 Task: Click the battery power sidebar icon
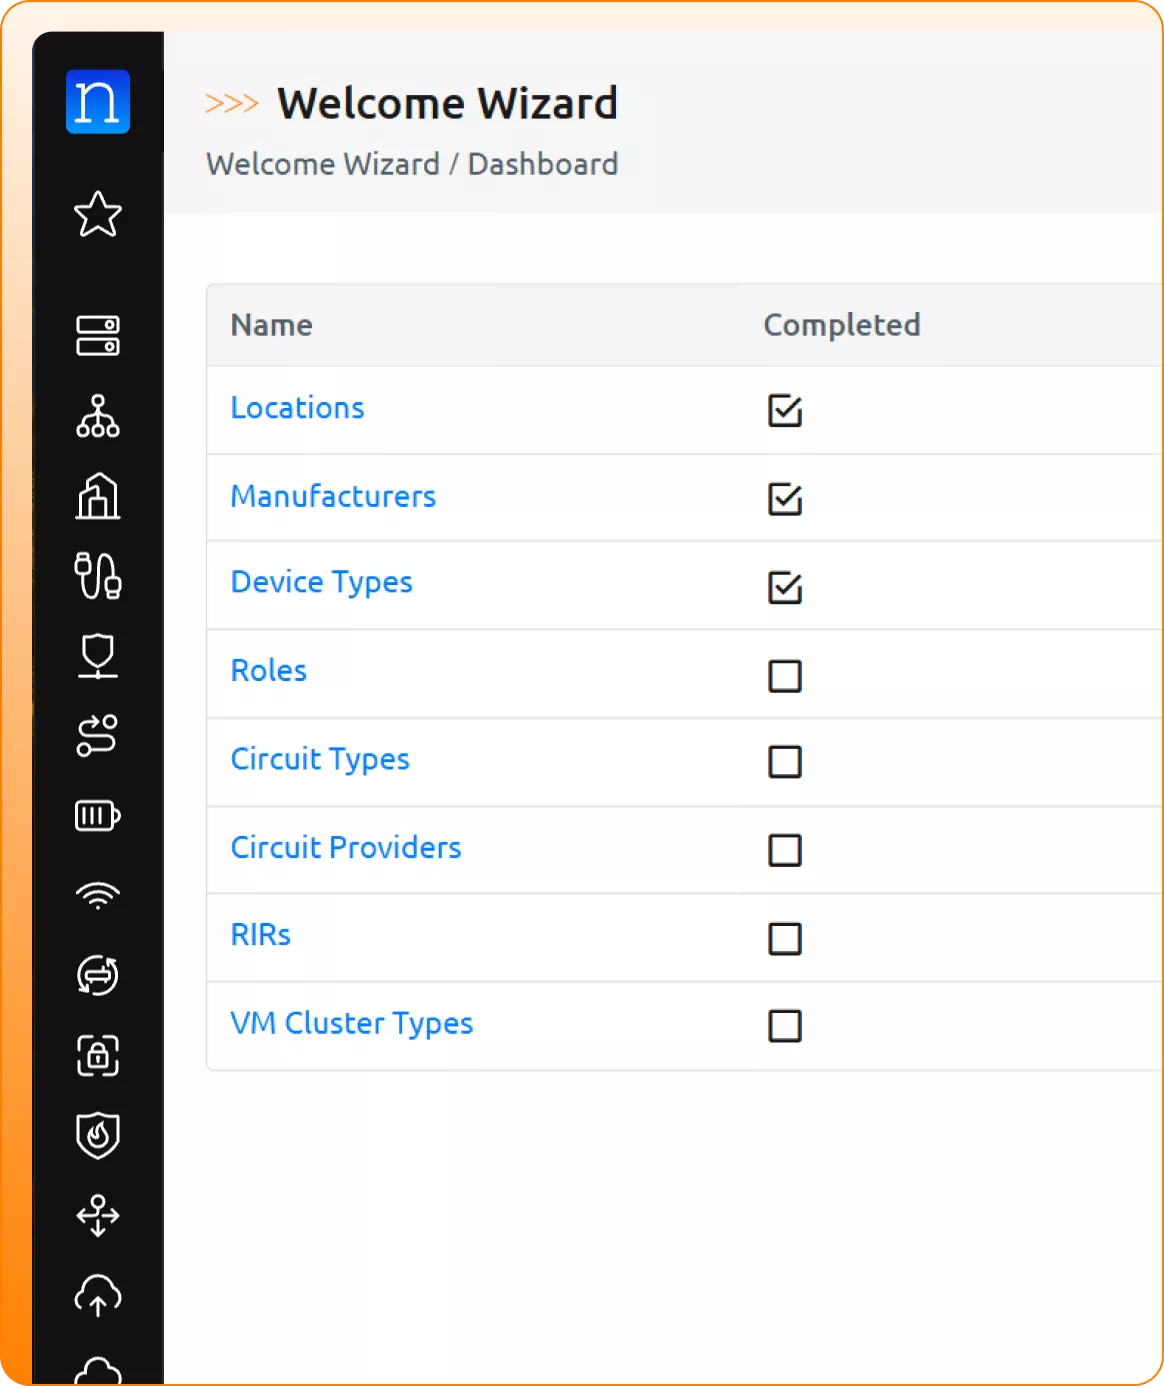(98, 816)
